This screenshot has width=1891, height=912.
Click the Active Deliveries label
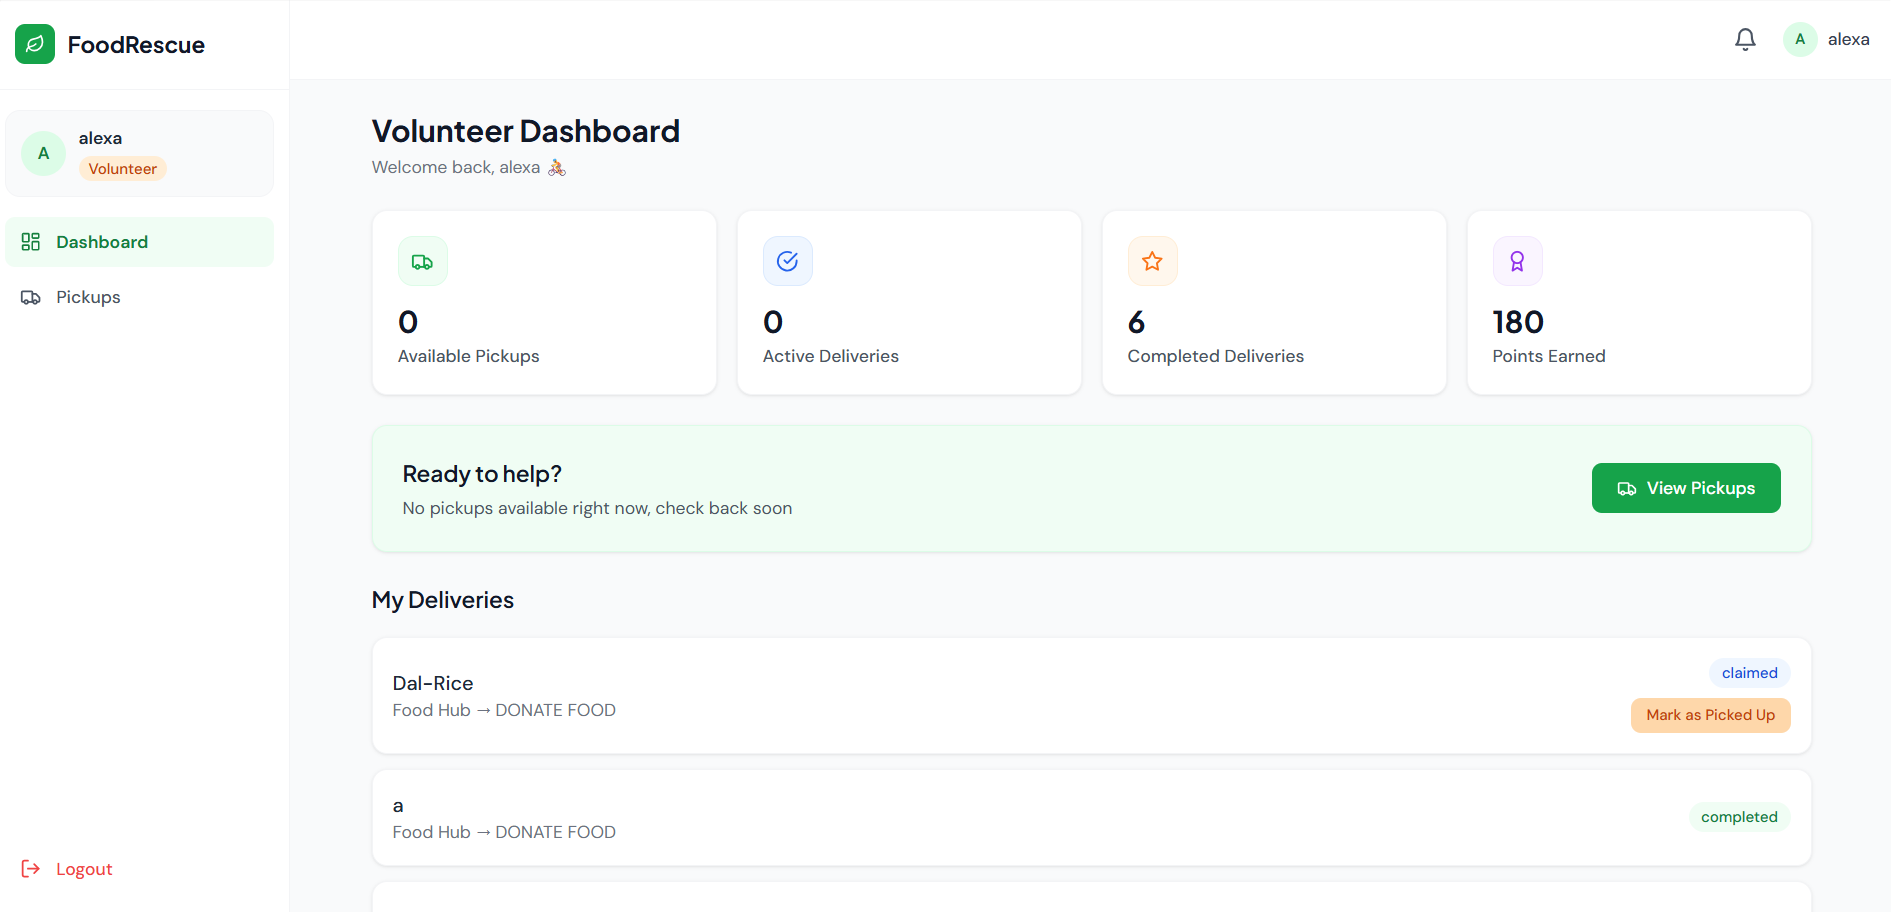point(830,356)
